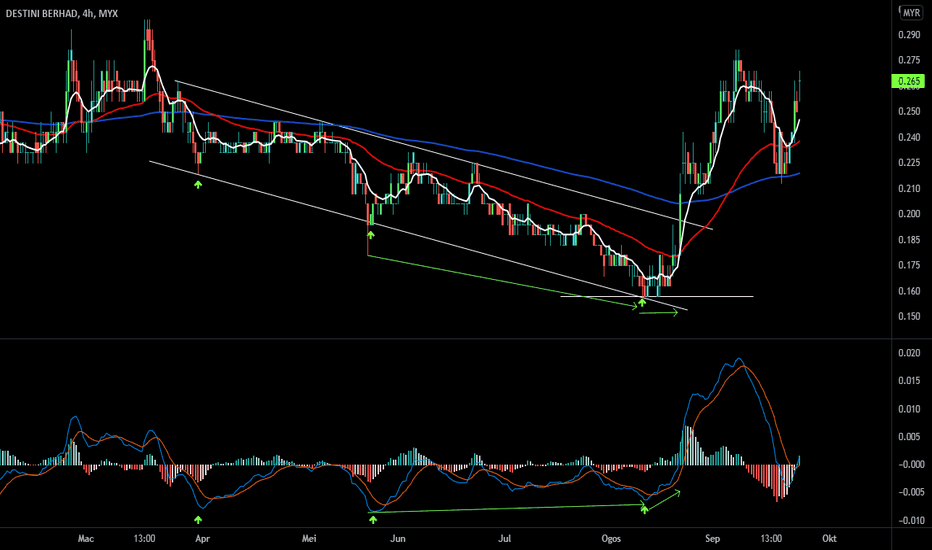932x550 pixels.
Task: Click the Okt label on the time axis
Action: pos(829,539)
